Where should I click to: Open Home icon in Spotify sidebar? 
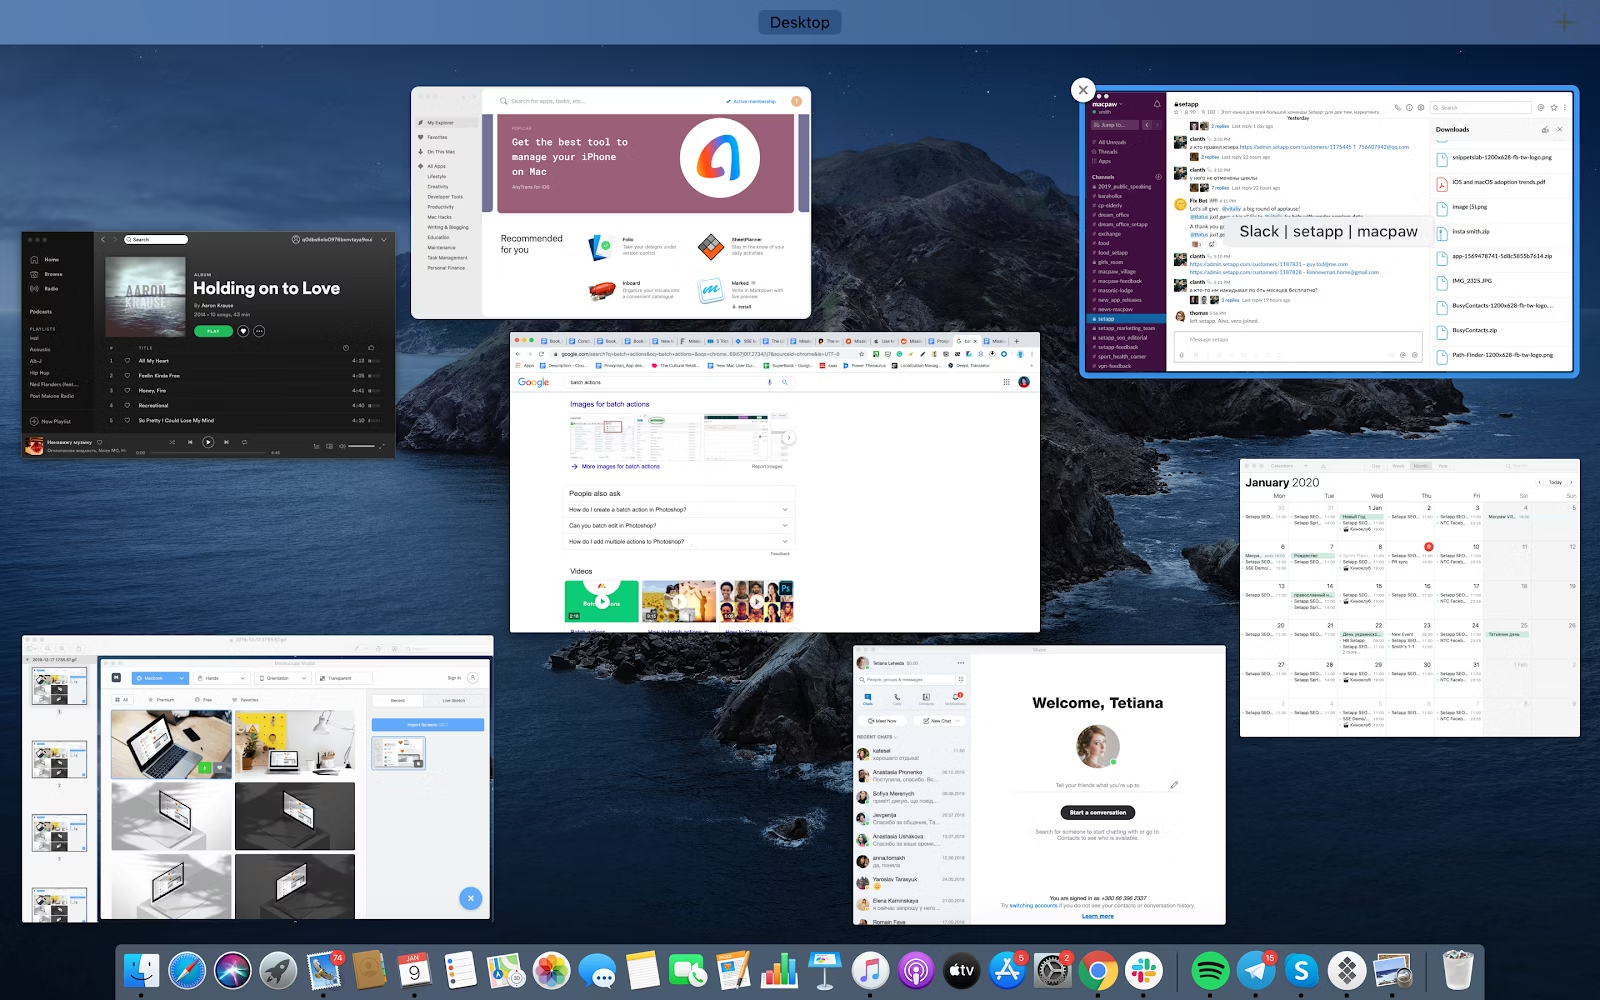[x=35, y=259]
